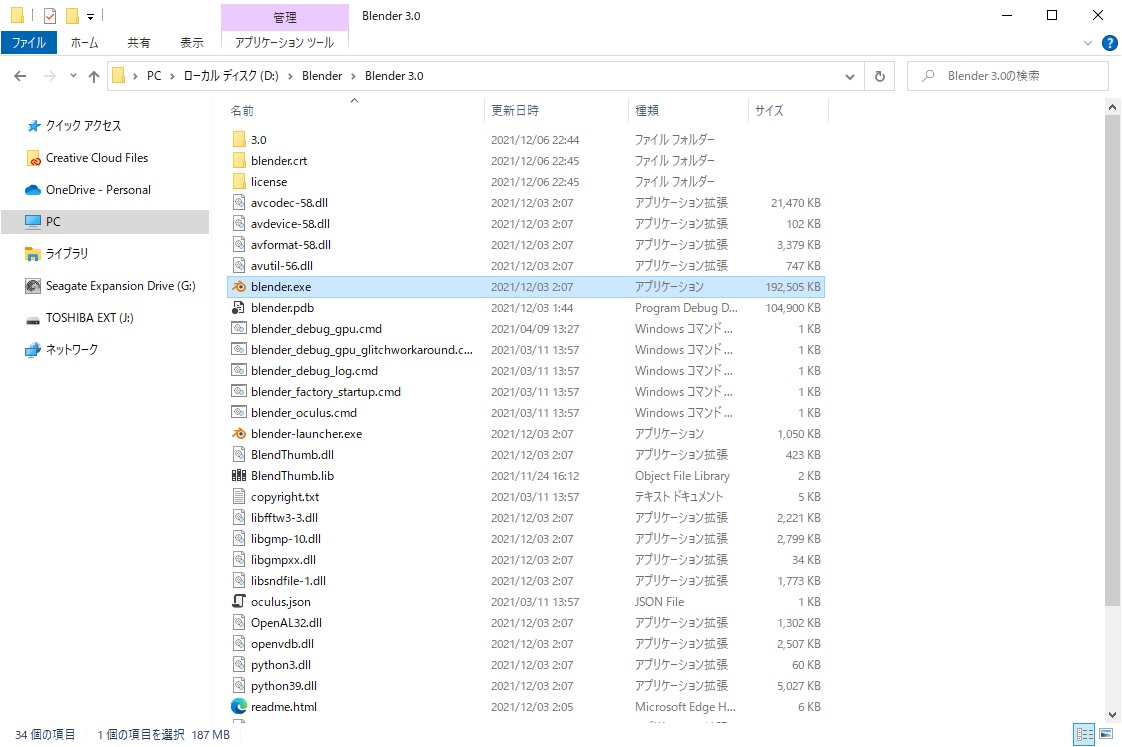Navigate to ローカル ディスク (D:) in path
The image size is (1122, 747).
tap(231, 76)
